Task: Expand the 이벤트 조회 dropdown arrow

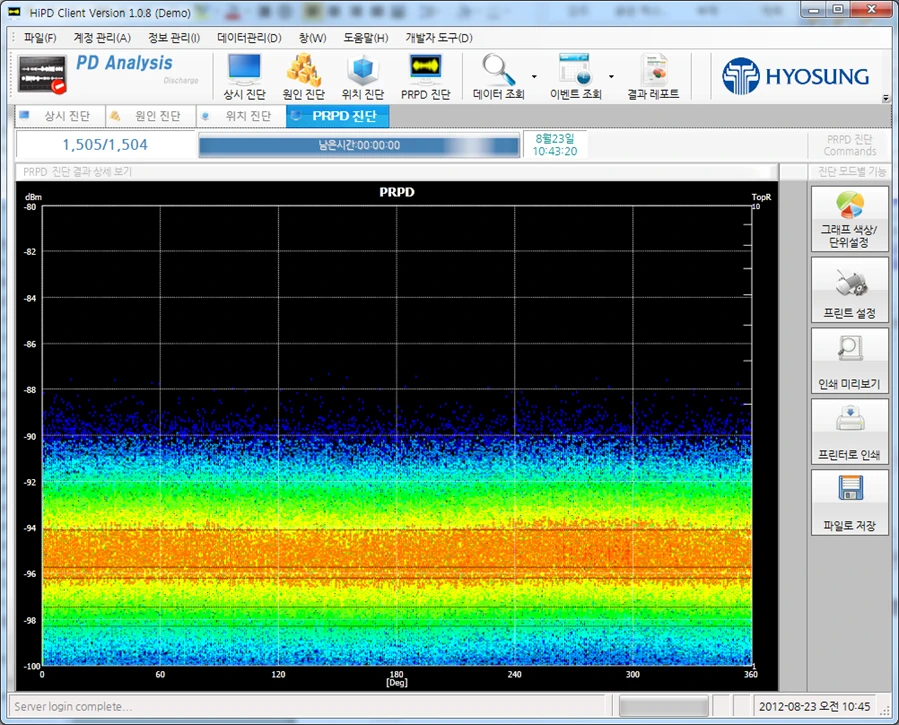Action: point(611,76)
